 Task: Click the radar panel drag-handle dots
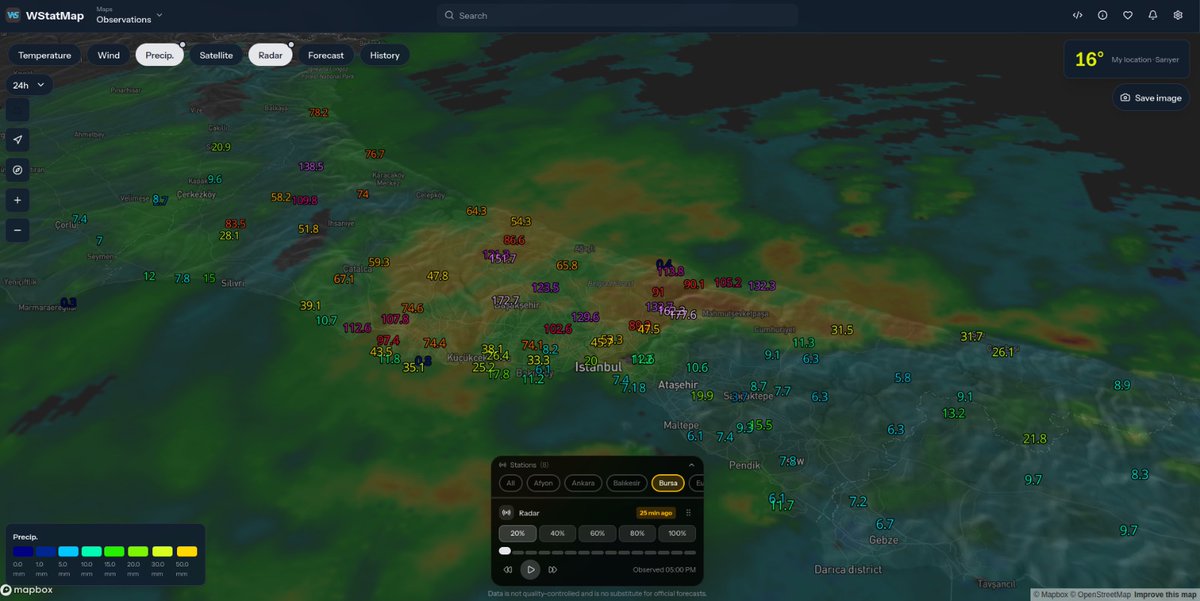[x=688, y=512]
